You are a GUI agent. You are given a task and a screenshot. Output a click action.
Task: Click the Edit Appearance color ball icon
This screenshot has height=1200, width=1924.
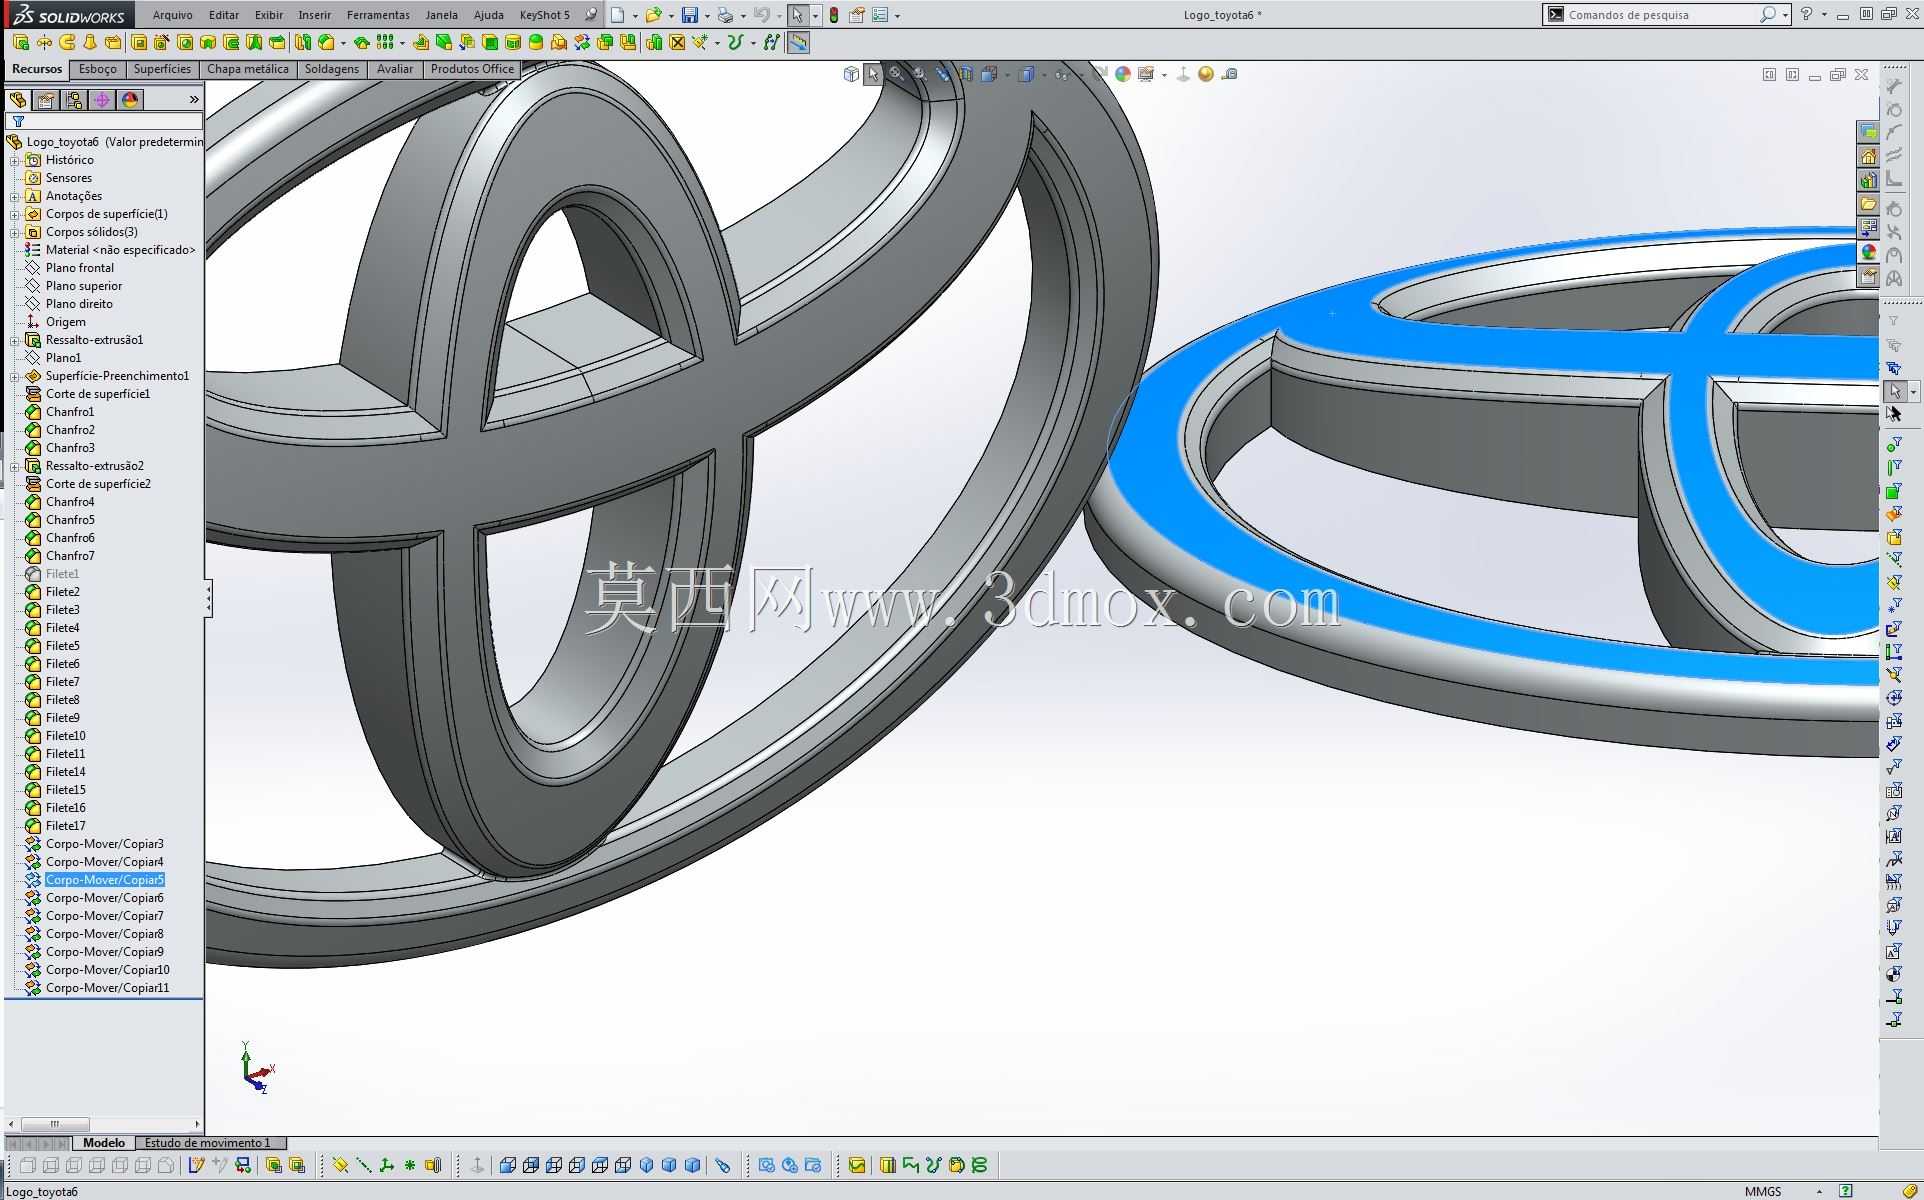[1123, 74]
